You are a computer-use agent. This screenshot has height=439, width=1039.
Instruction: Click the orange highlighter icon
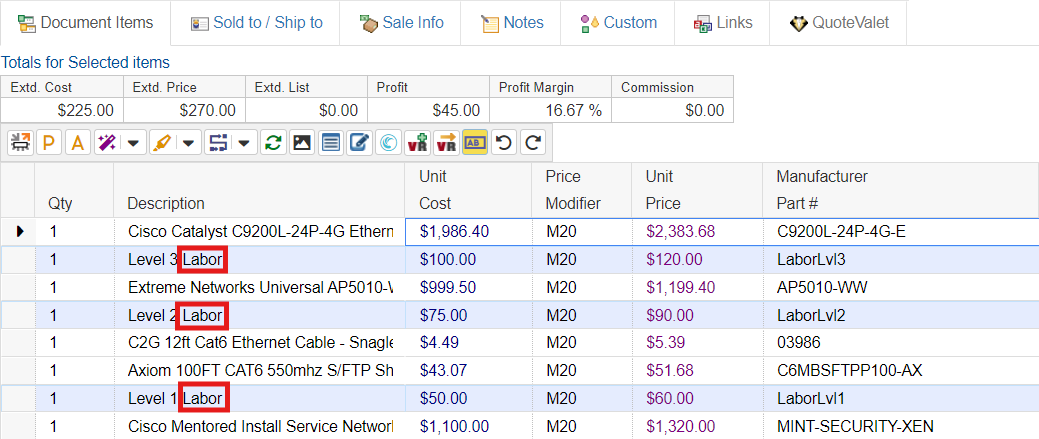click(x=162, y=143)
